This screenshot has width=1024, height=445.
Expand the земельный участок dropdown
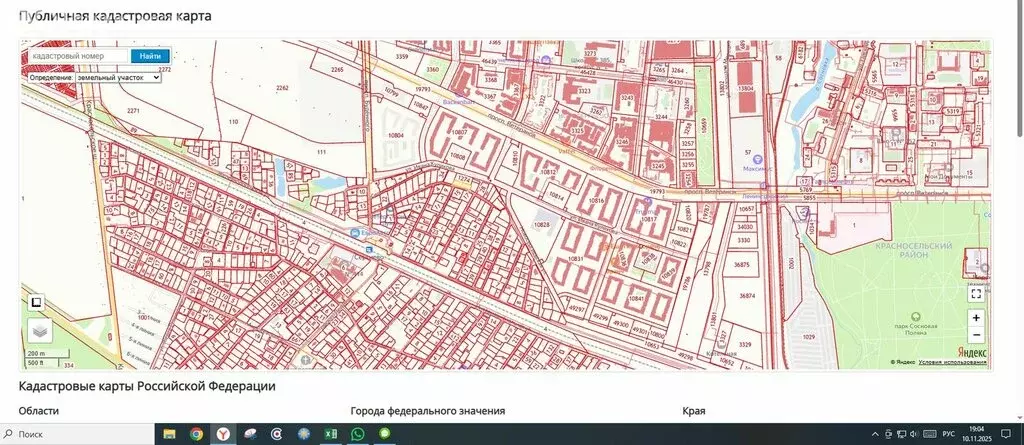[x=117, y=77]
